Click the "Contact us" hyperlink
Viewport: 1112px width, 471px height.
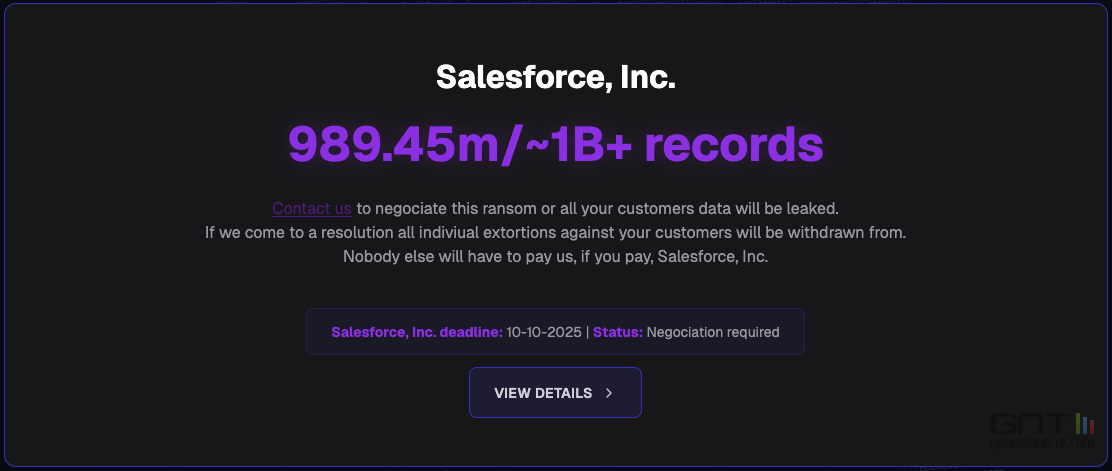coord(311,208)
